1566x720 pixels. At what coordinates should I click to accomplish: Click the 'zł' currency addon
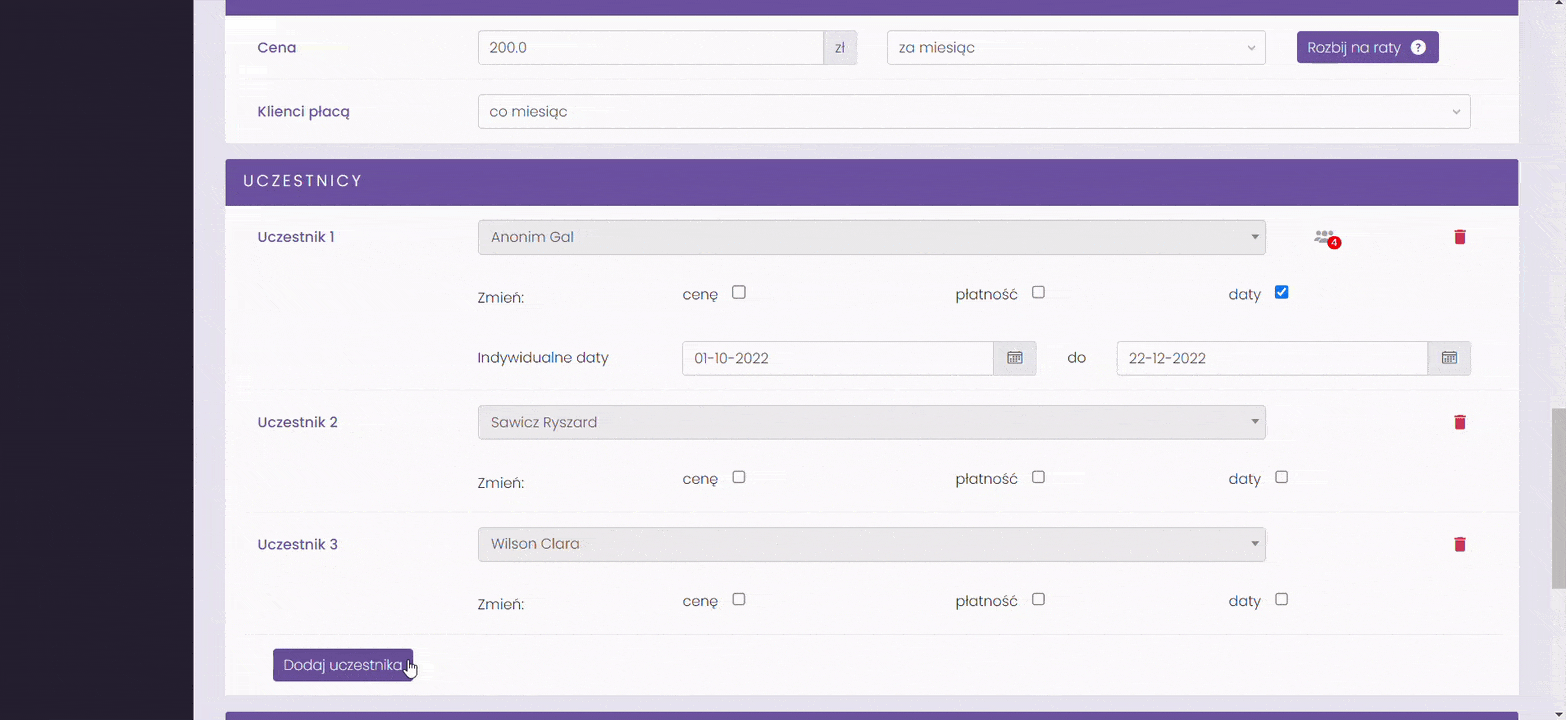[x=840, y=47]
